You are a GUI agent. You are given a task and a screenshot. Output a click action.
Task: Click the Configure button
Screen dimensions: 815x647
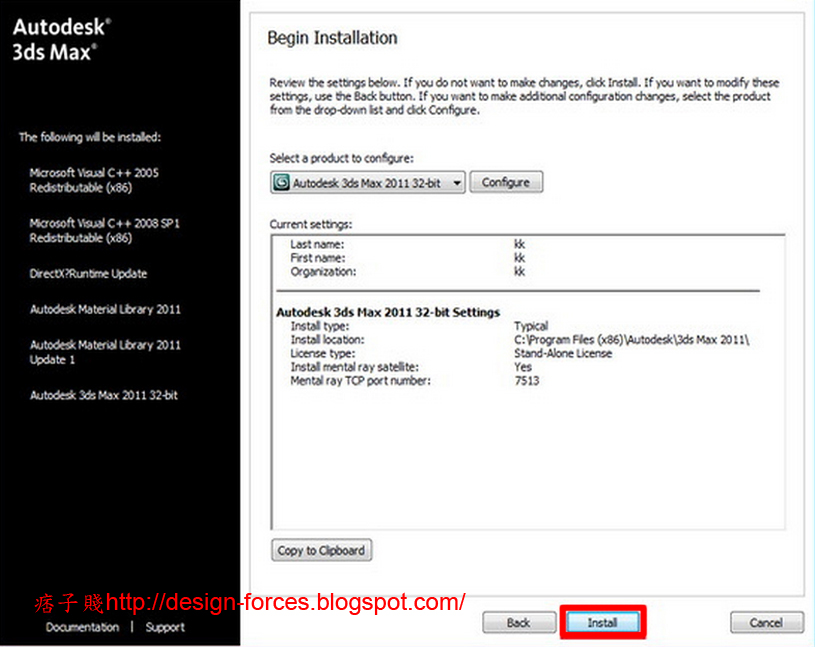[506, 182]
